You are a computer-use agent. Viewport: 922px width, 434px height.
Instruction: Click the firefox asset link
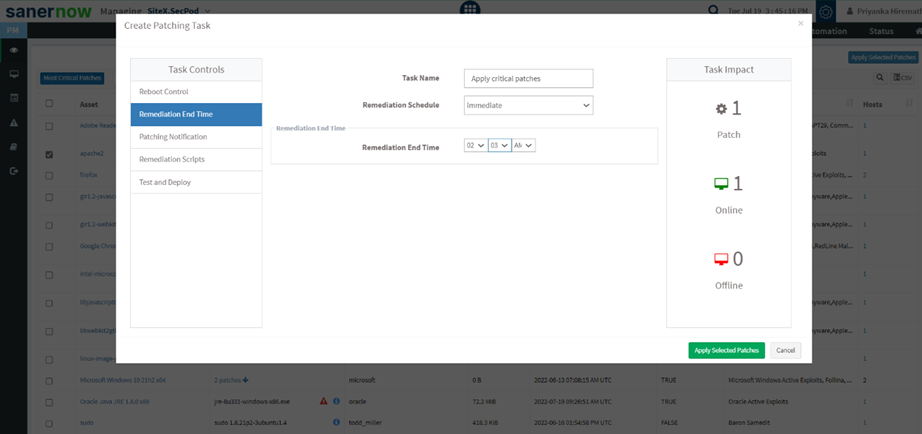pos(88,175)
